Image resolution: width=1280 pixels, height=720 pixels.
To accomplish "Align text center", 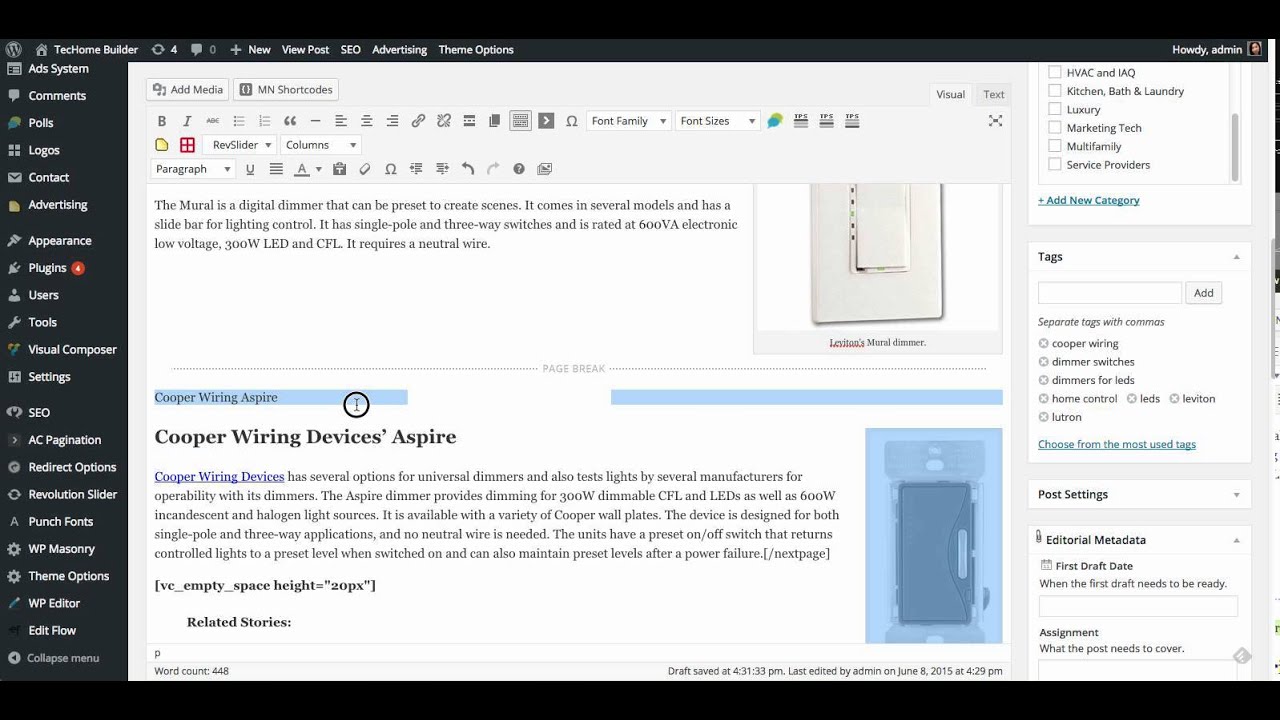I will (367, 121).
